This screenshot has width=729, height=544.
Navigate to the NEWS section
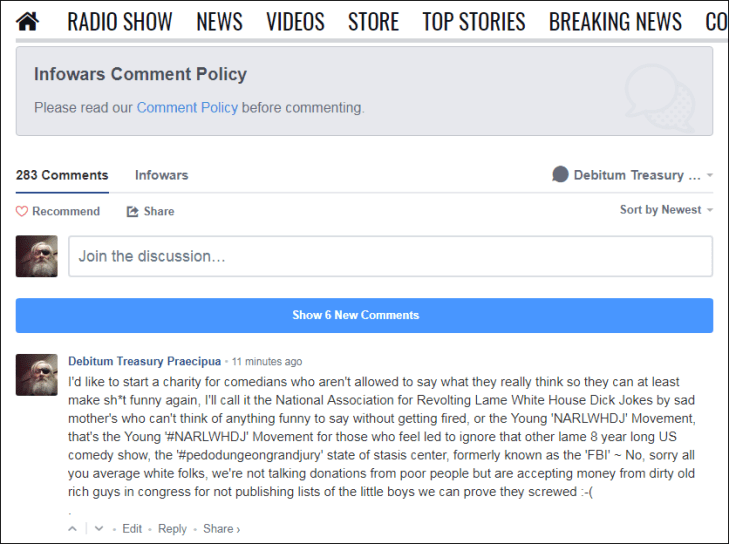pos(219,21)
